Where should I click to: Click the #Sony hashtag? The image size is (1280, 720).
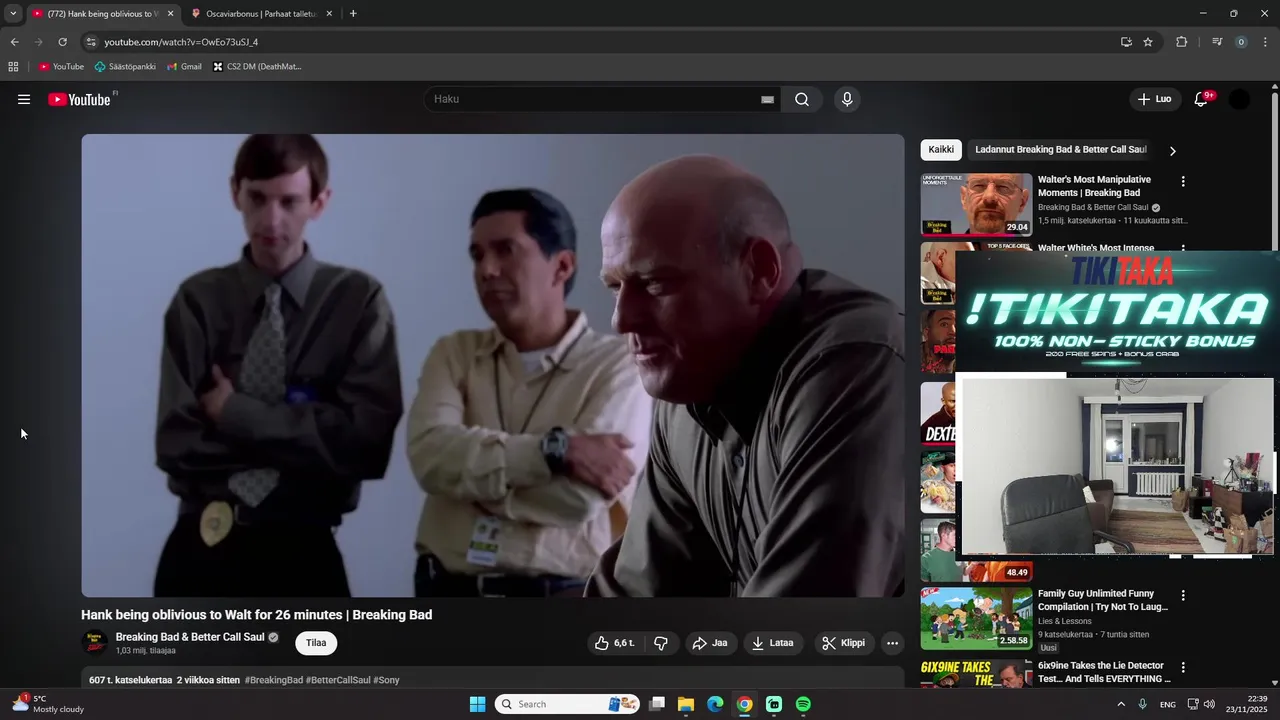point(386,680)
